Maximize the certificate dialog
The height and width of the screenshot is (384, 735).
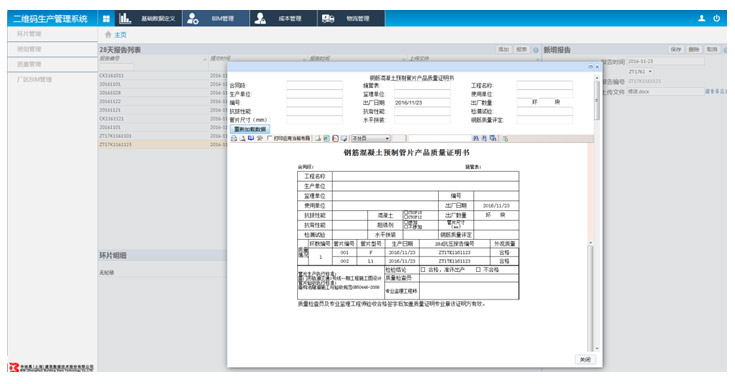591,67
